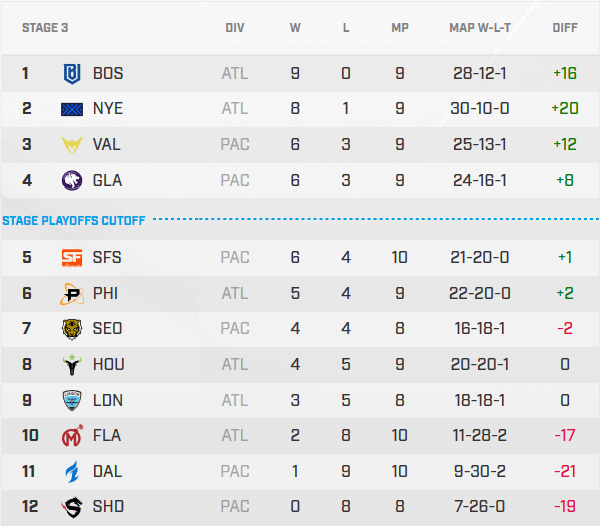The image size is (600, 526).
Task: Open the NYE team name link
Action: pos(107,109)
